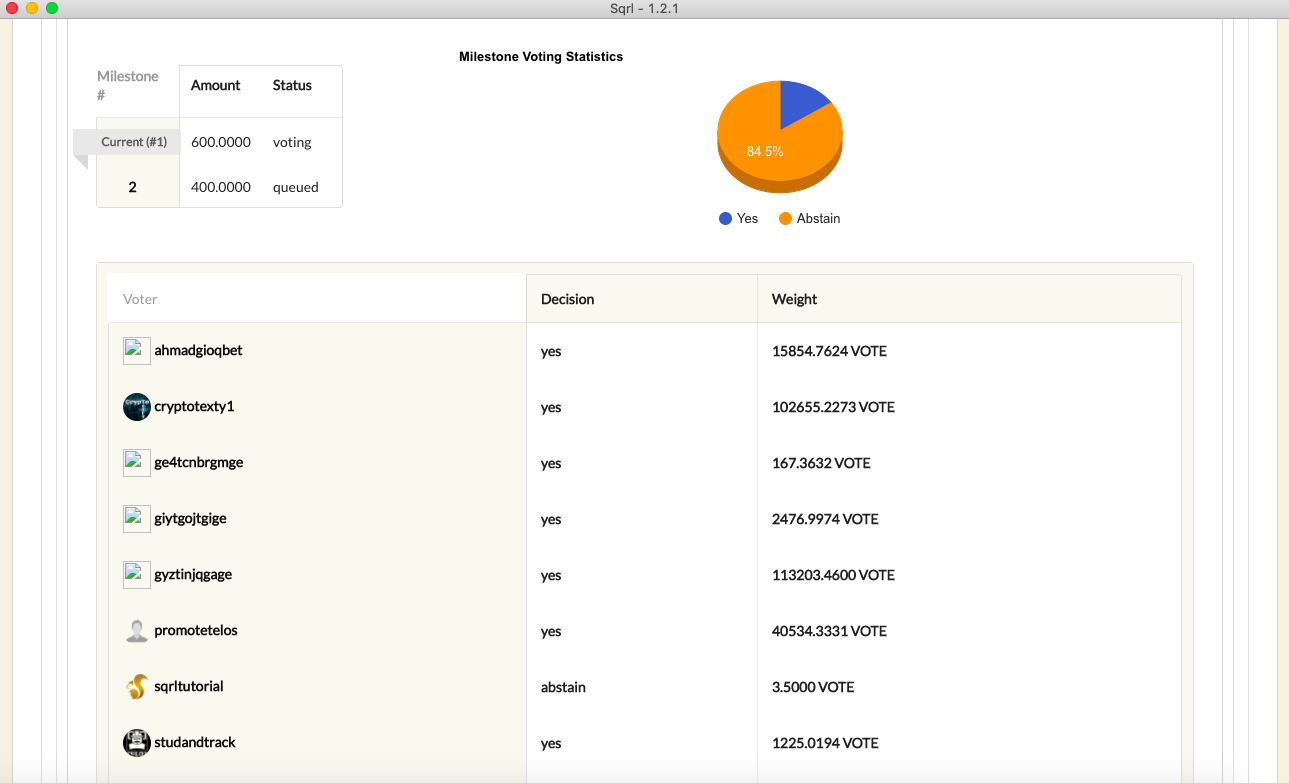
Task: Click weight 102655.2273 VOTE
Action: pyautogui.click(x=833, y=407)
